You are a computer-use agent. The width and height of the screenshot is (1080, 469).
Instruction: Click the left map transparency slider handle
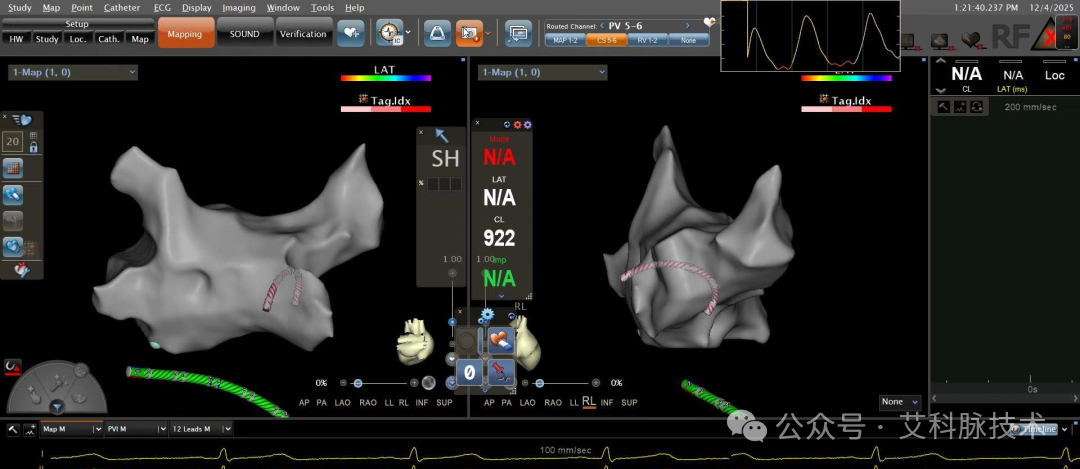[x=357, y=383]
